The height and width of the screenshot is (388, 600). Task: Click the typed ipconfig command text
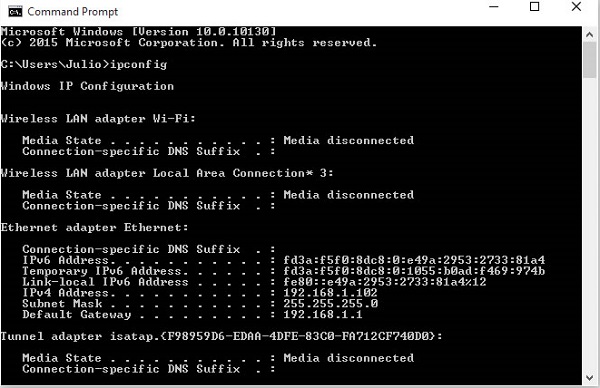(139, 64)
